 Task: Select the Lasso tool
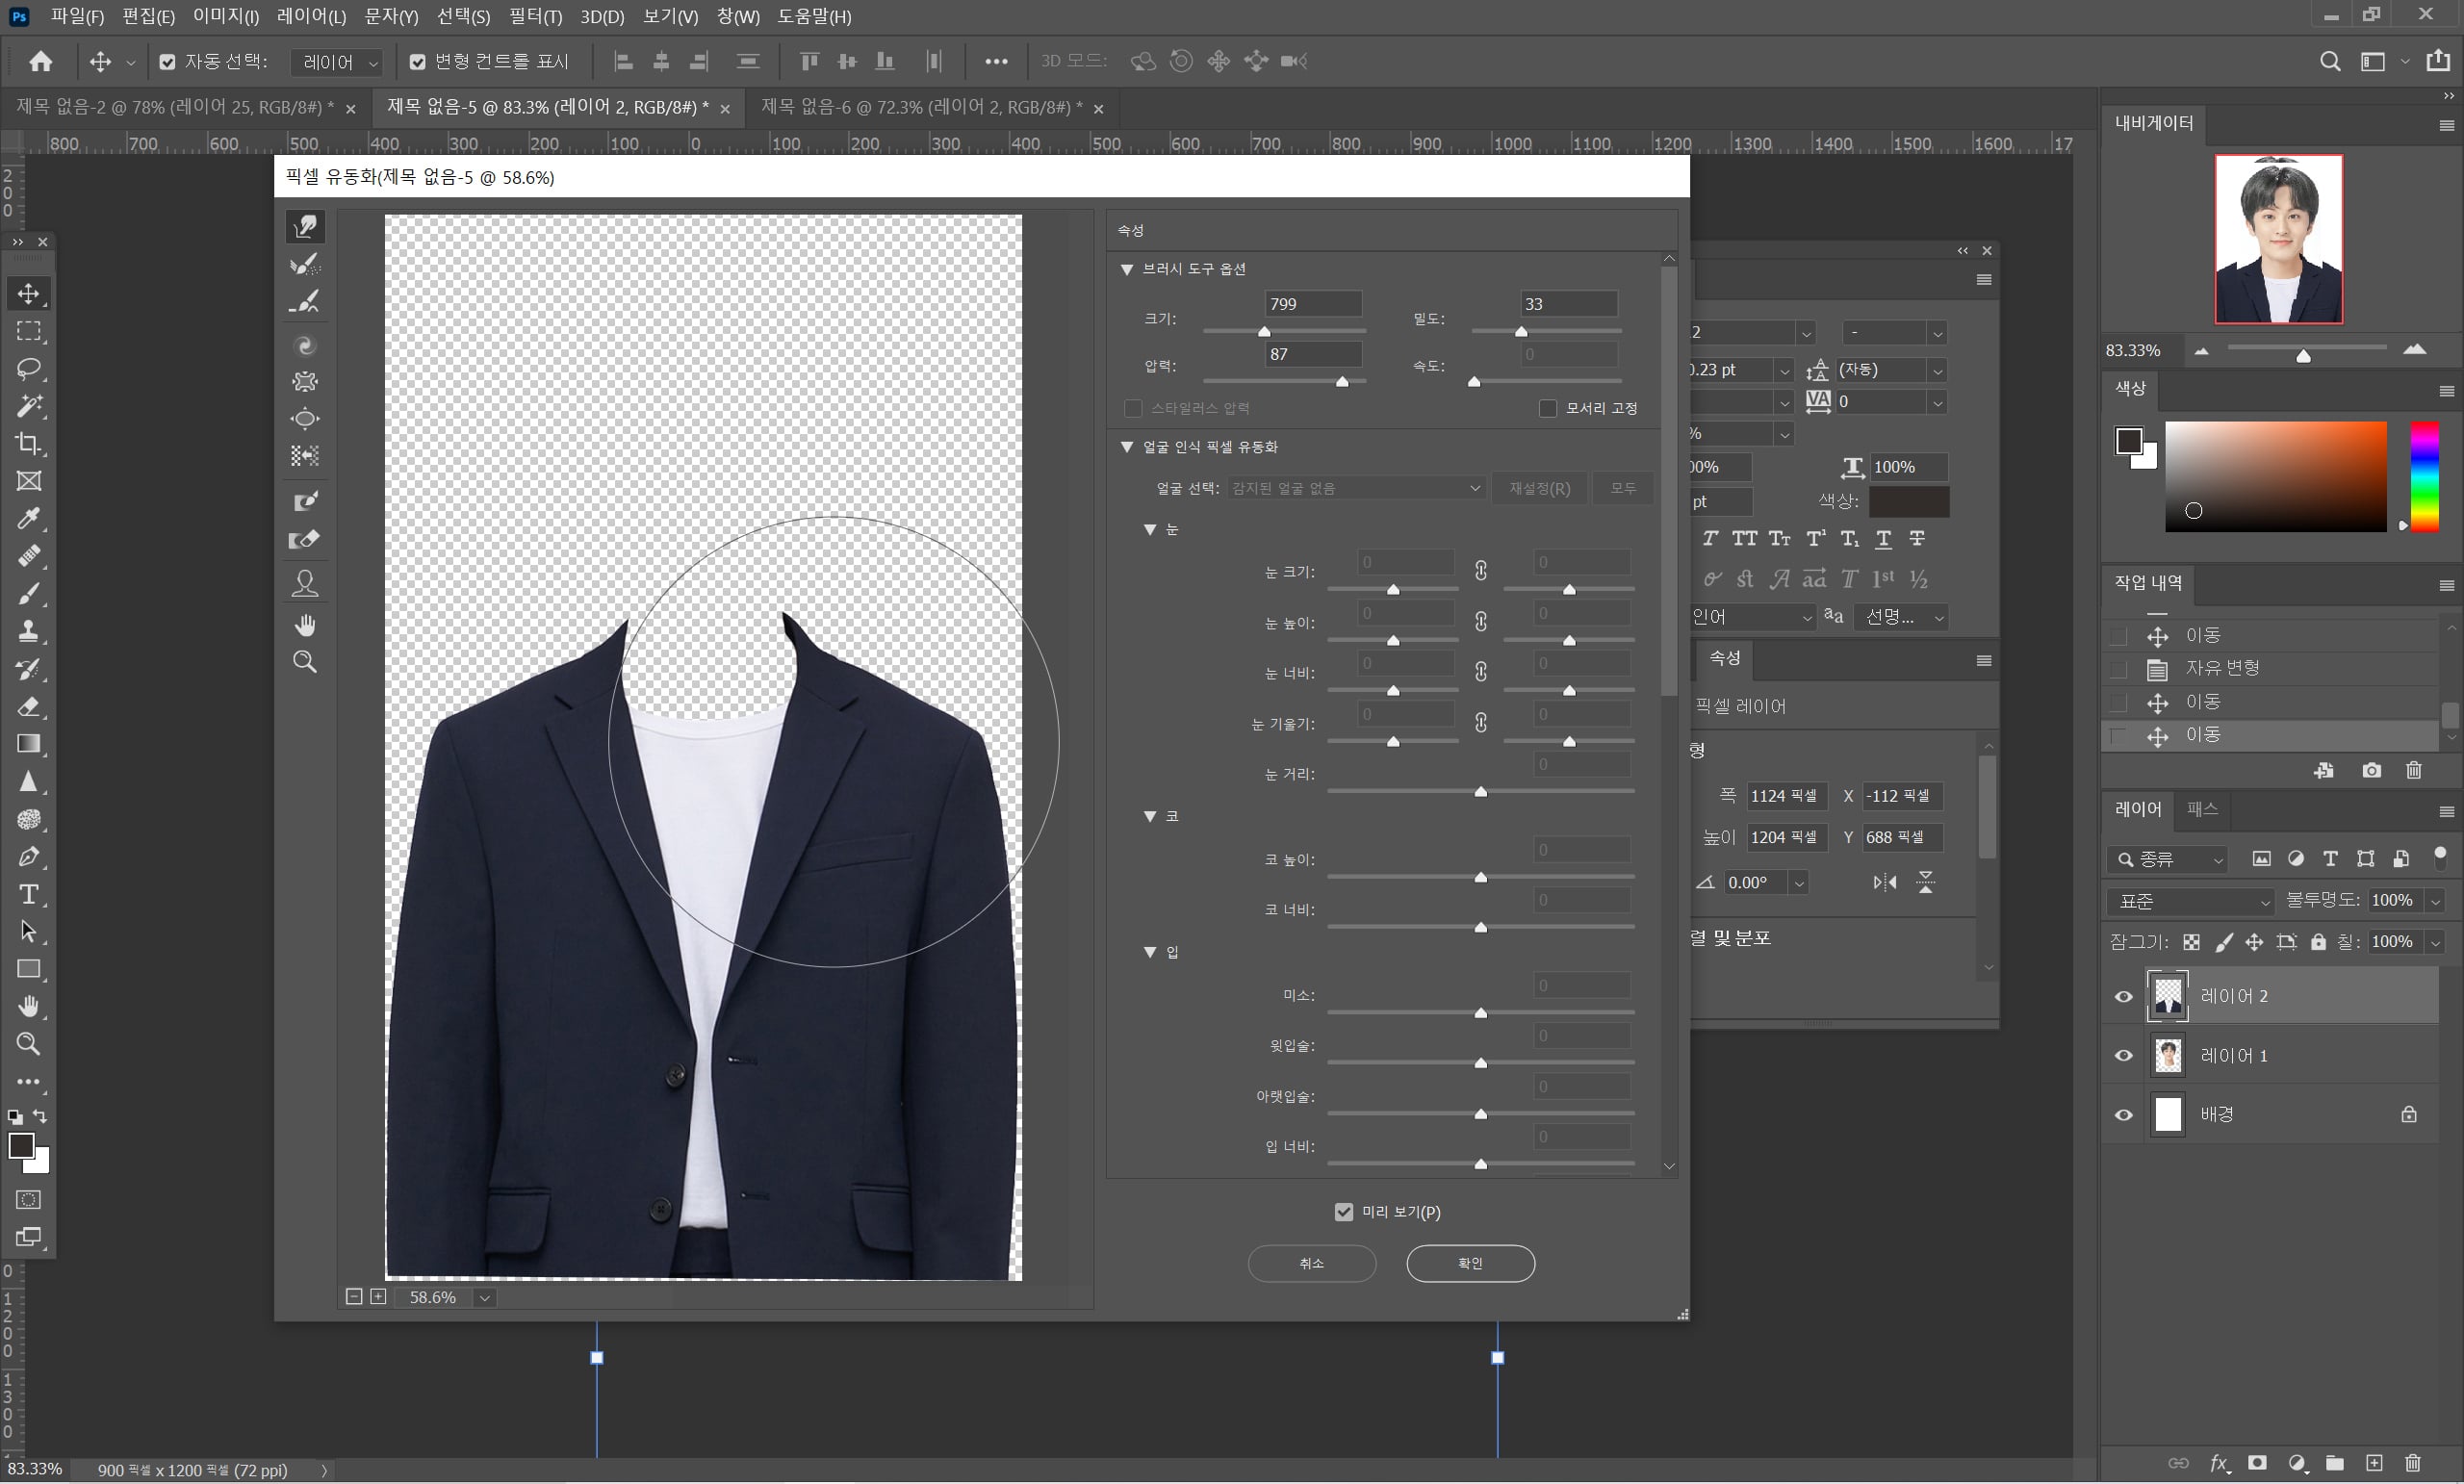[x=29, y=368]
